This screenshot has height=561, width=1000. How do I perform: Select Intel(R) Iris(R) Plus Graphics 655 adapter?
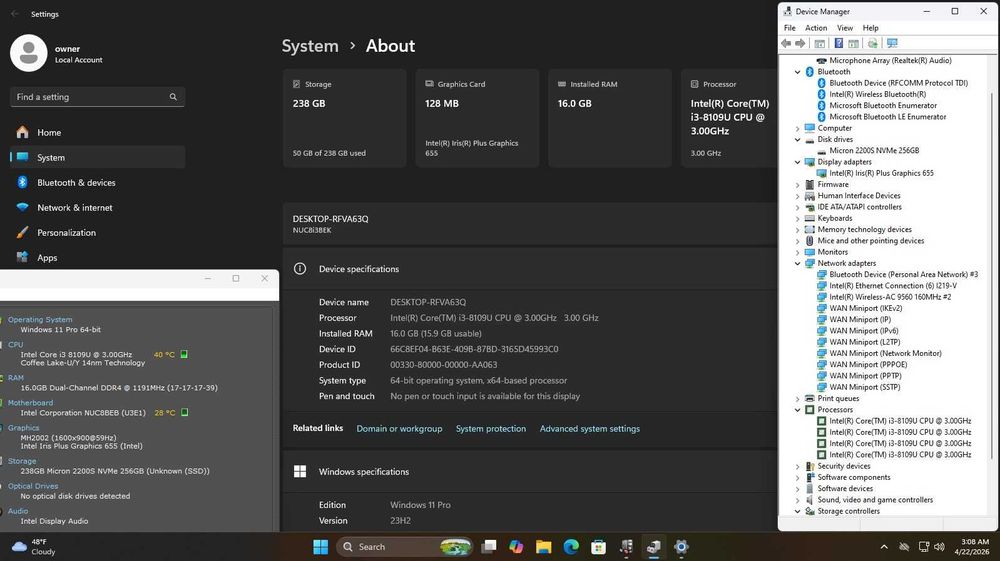881,173
